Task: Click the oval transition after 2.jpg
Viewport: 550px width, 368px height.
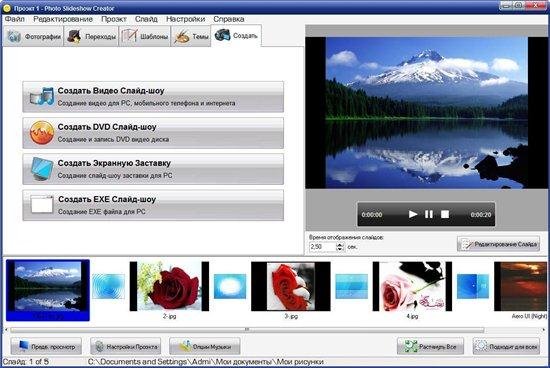Action: point(230,286)
